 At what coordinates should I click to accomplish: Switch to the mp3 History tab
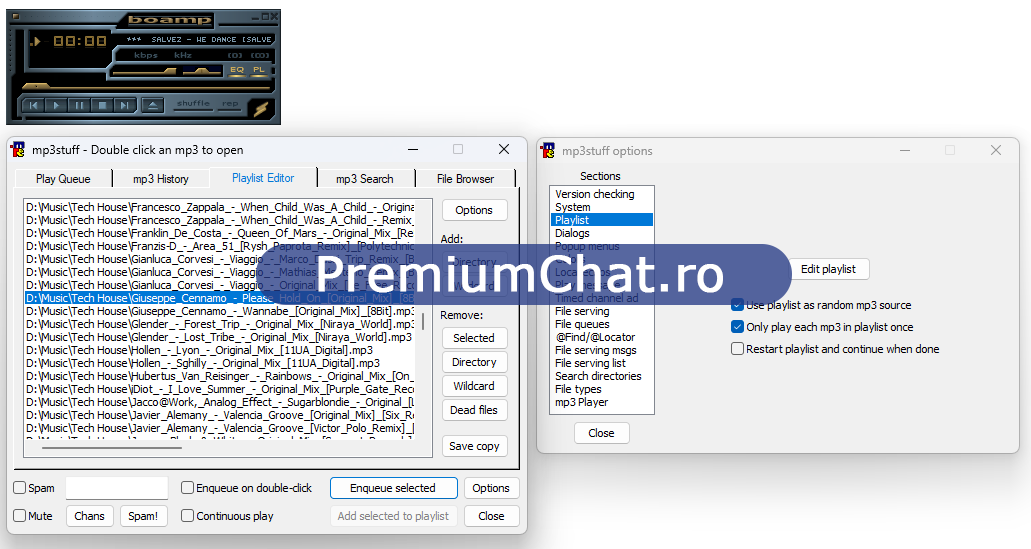[160, 179]
